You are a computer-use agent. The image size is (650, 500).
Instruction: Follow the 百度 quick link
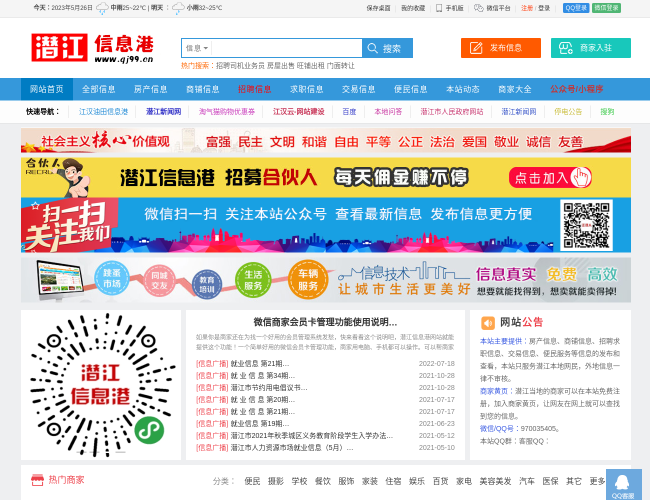click(x=349, y=112)
